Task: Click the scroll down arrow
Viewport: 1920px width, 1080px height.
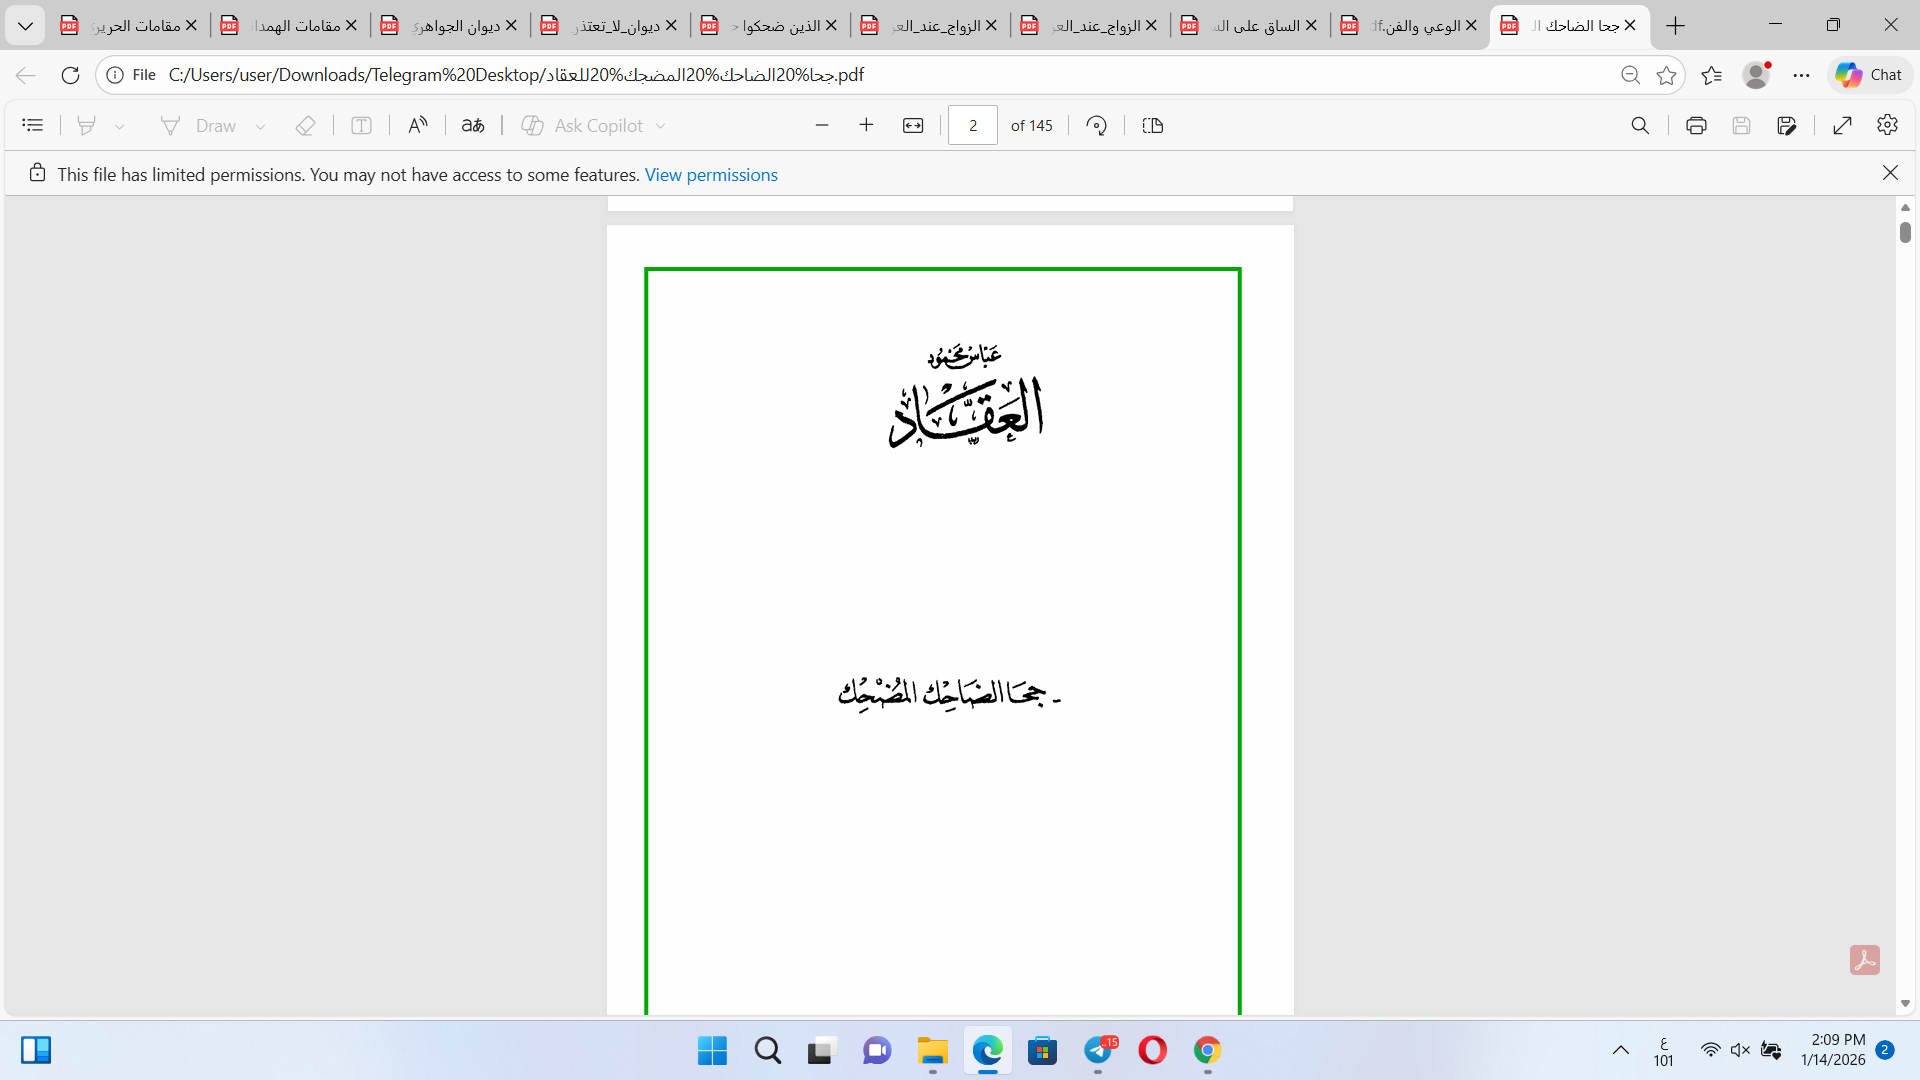Action: 1905,1003
